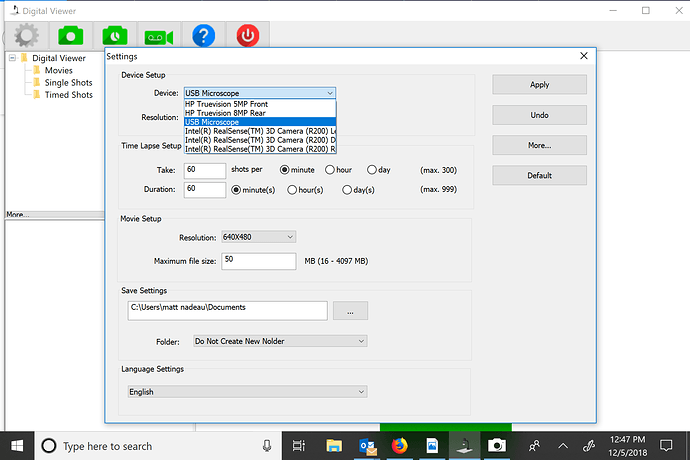The height and width of the screenshot is (460, 690).
Task: Click the save path text field
Action: (x=228, y=311)
